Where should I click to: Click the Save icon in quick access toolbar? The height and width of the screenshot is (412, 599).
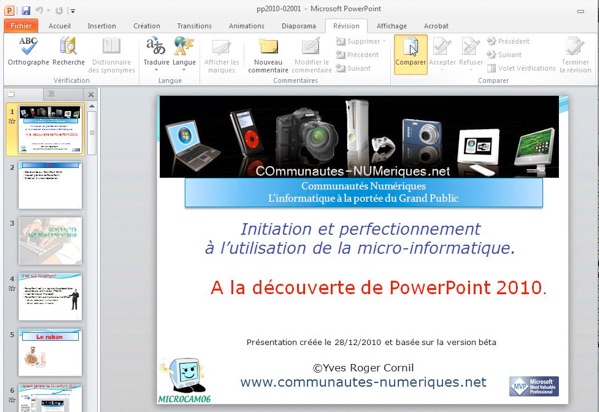tap(26, 10)
